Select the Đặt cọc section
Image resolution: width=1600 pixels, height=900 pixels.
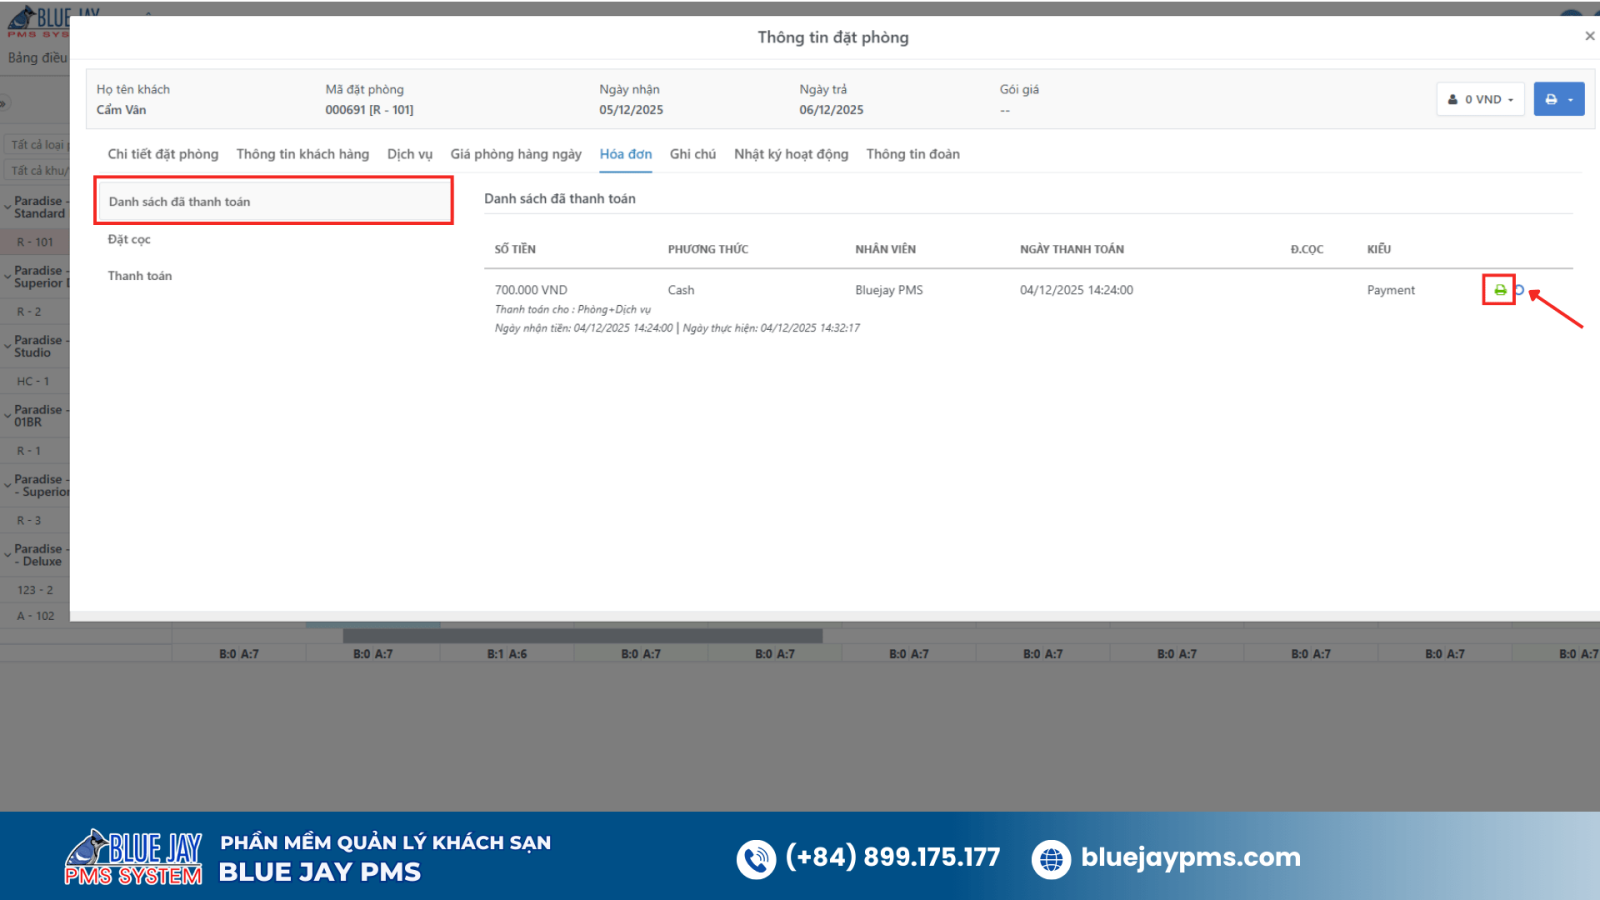point(129,240)
